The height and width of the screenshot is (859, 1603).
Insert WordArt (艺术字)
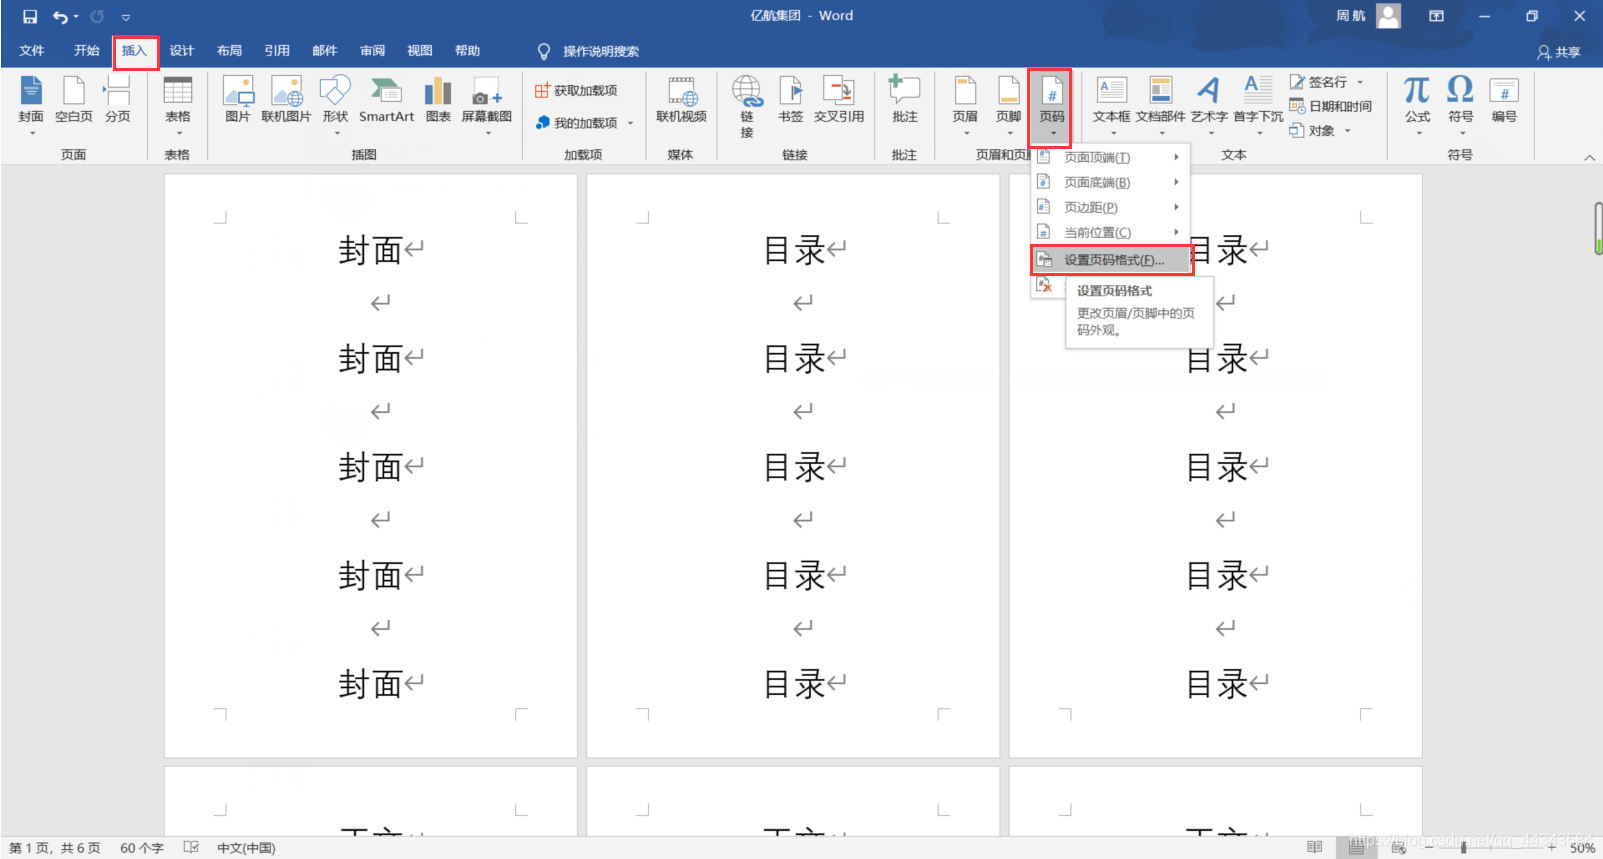1209,104
